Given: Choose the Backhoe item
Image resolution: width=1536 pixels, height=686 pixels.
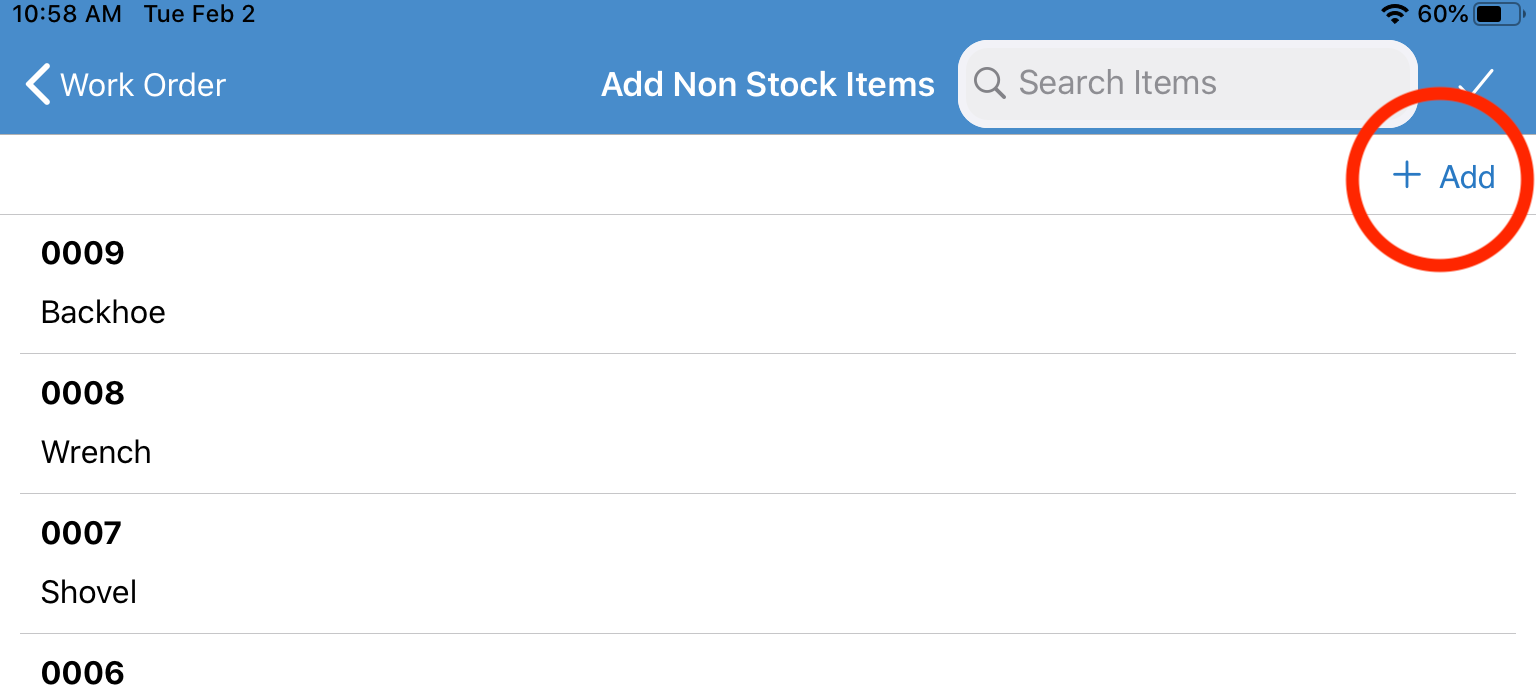Looking at the screenshot, I should coord(103,312).
